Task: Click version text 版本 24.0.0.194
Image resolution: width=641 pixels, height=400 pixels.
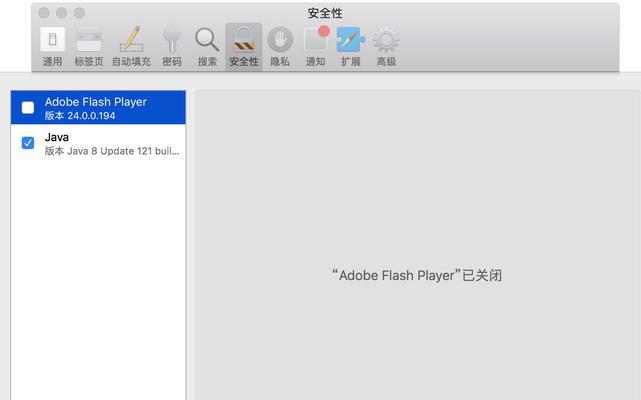Action: (80, 116)
